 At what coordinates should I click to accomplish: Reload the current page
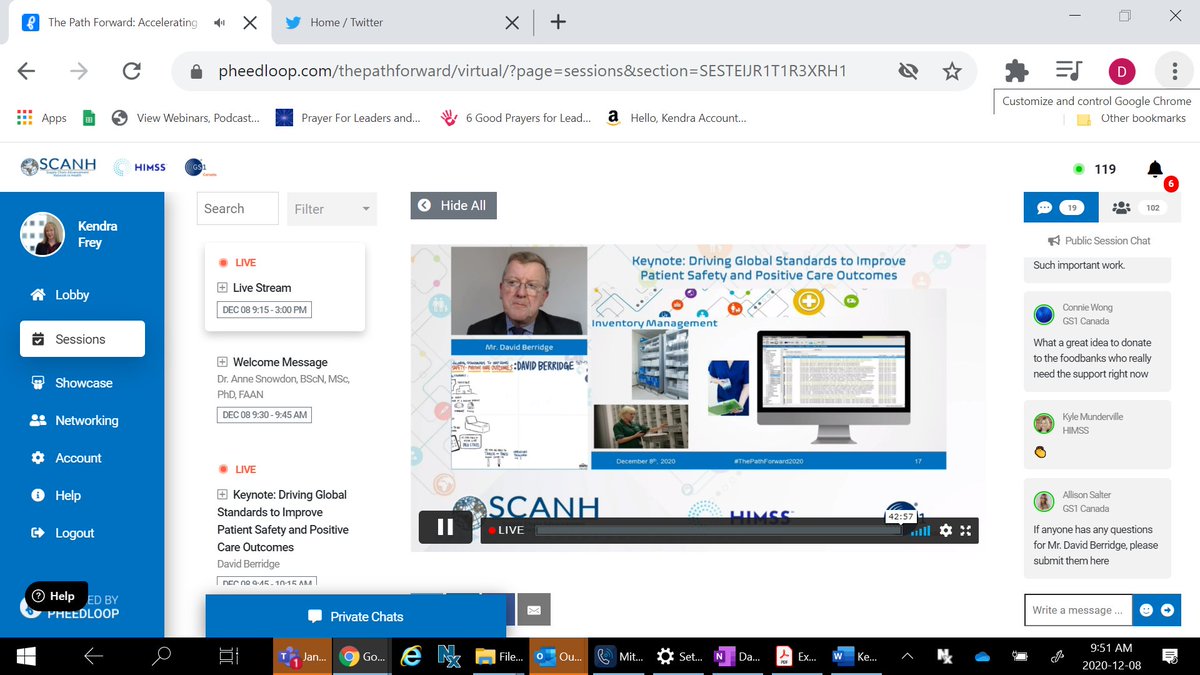click(x=131, y=71)
